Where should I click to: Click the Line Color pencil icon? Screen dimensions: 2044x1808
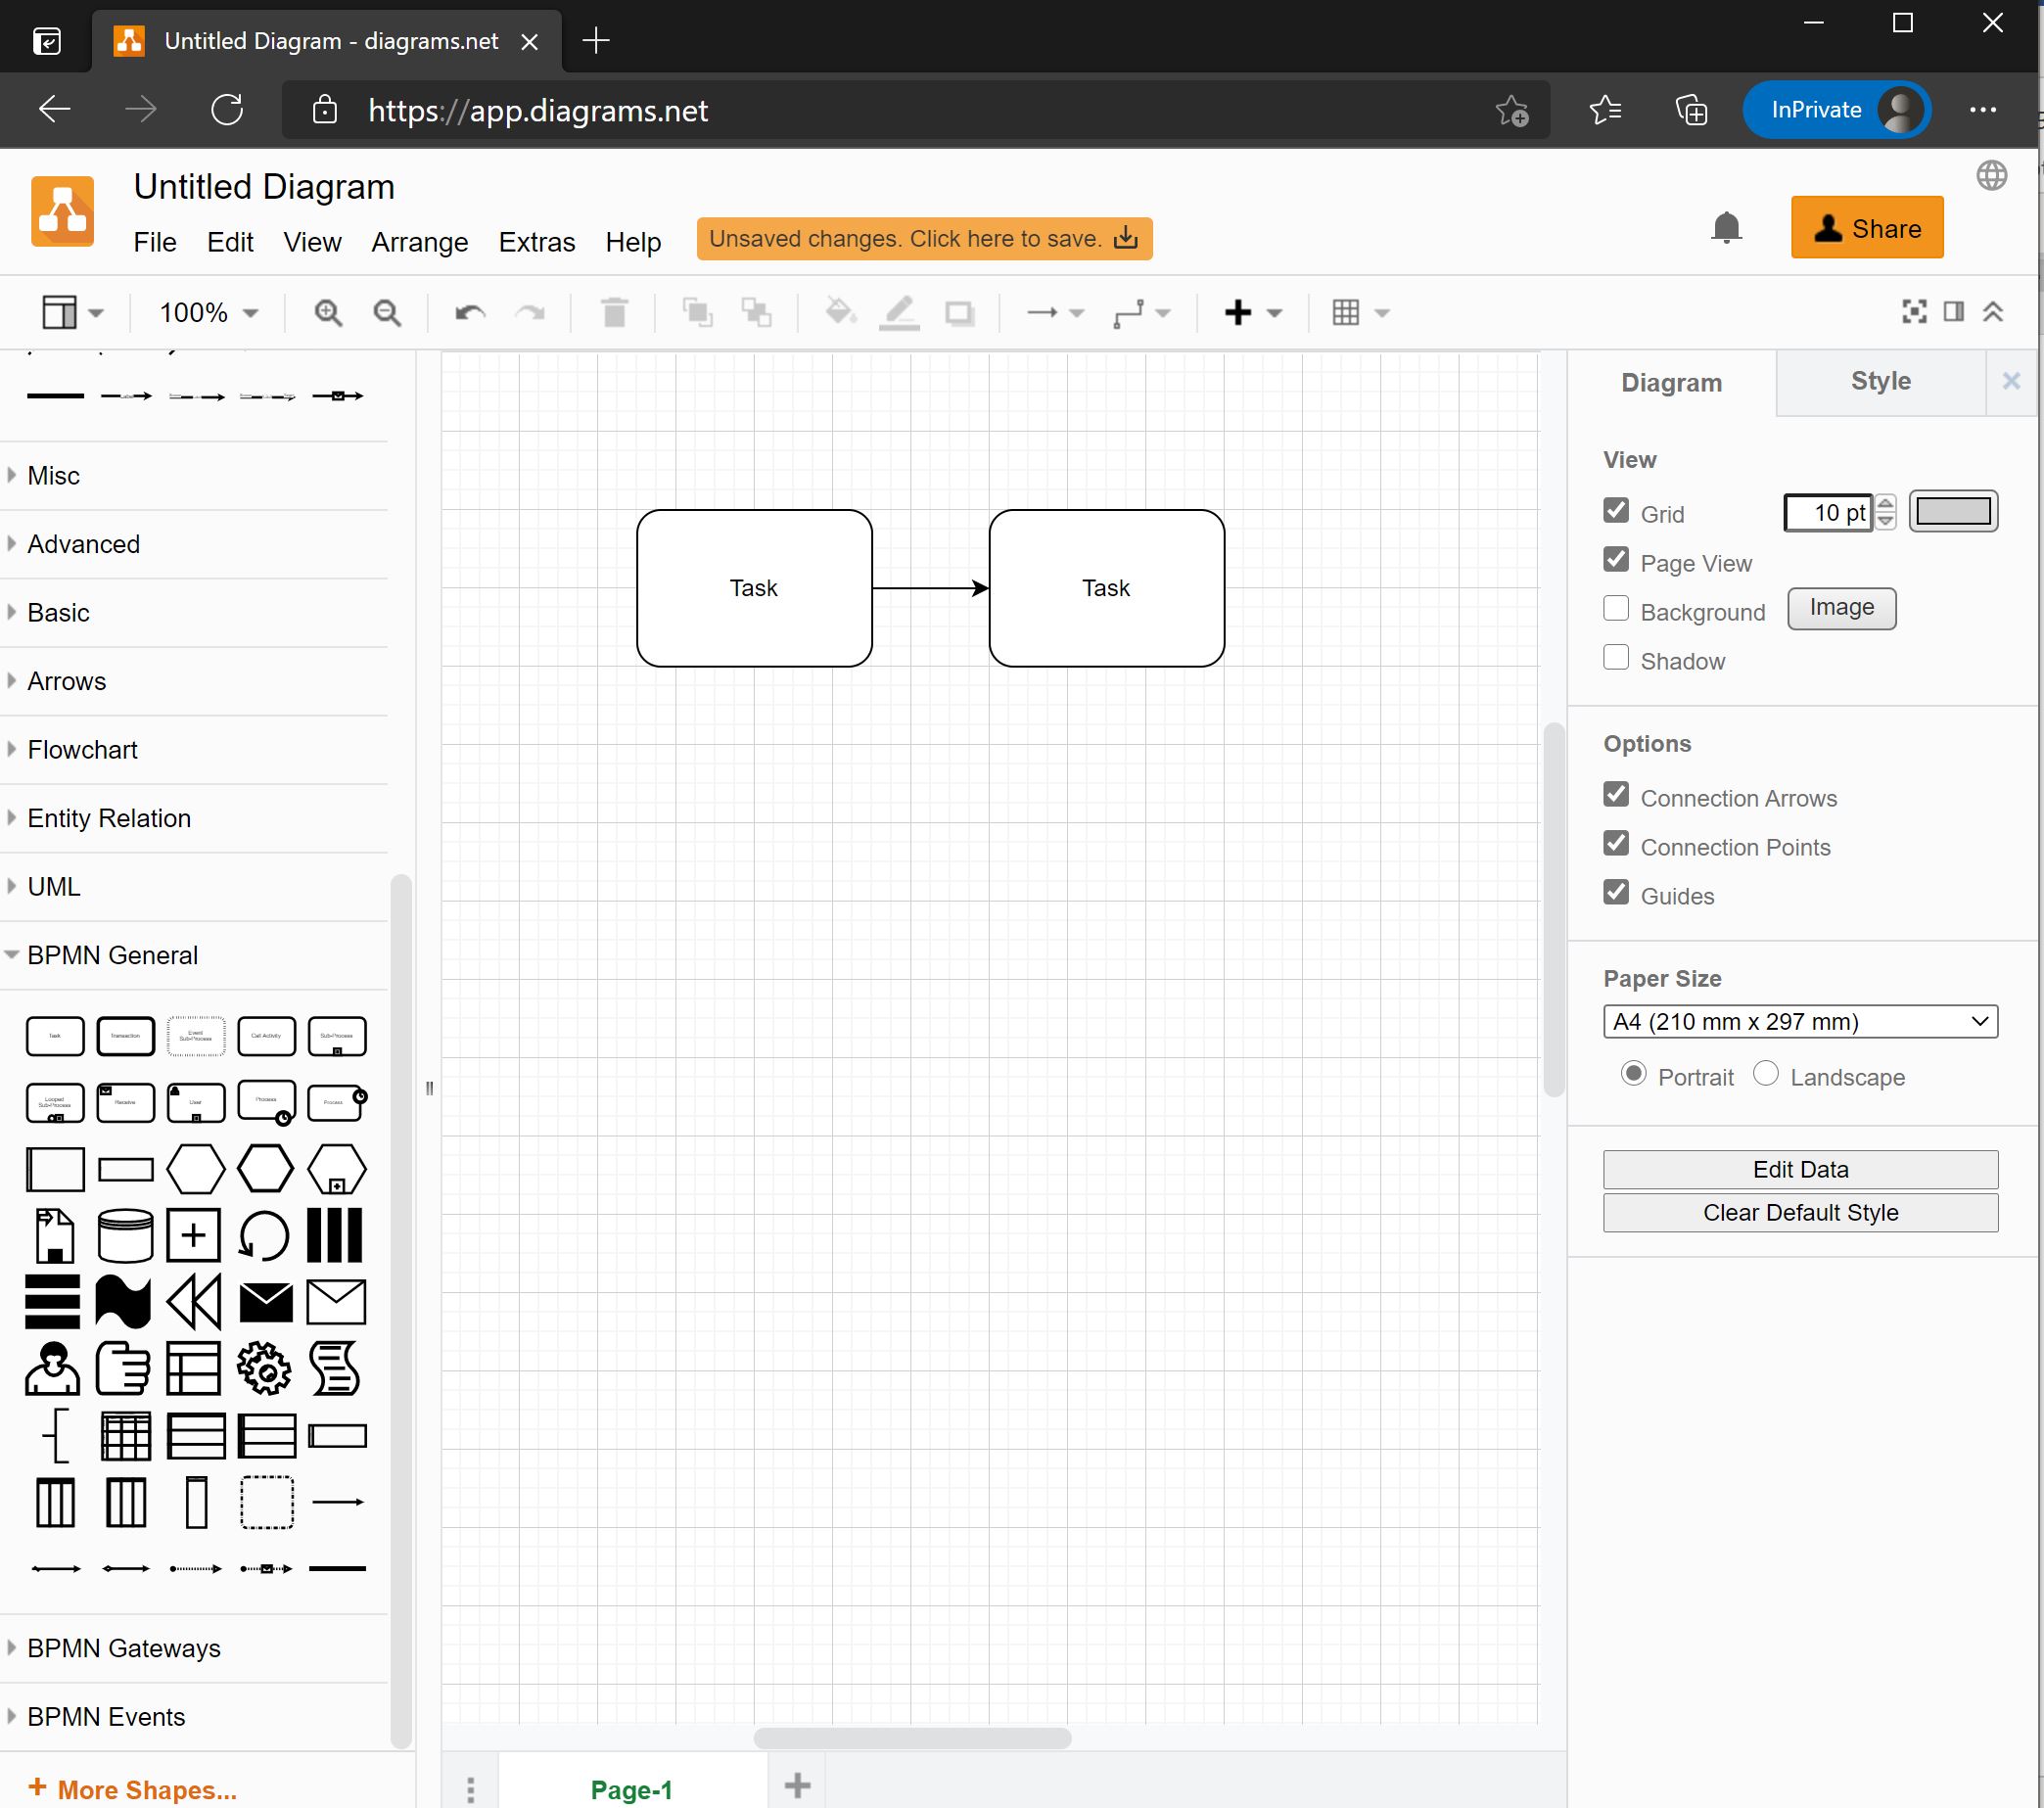pos(899,313)
